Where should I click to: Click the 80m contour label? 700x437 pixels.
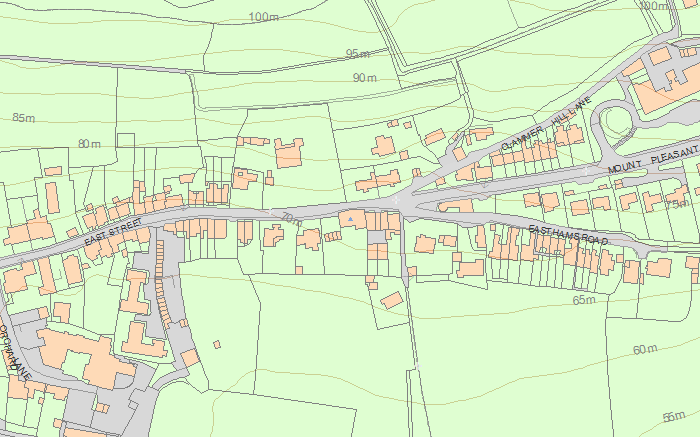(x=89, y=144)
